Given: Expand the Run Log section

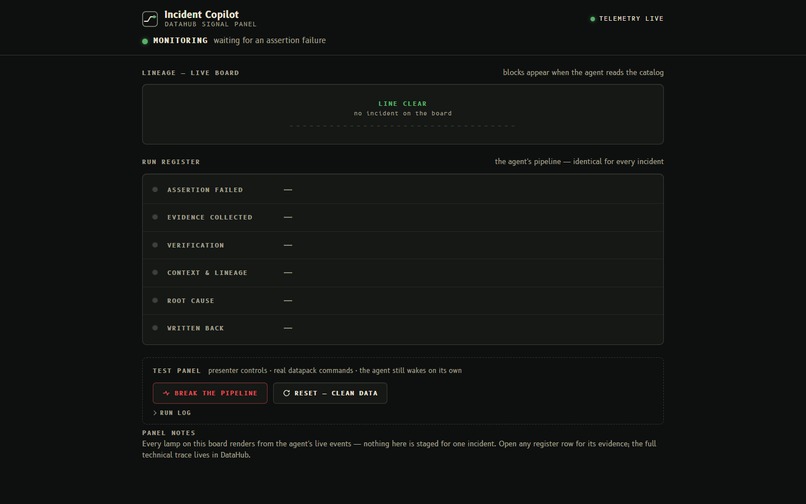Looking at the screenshot, I should point(172,412).
